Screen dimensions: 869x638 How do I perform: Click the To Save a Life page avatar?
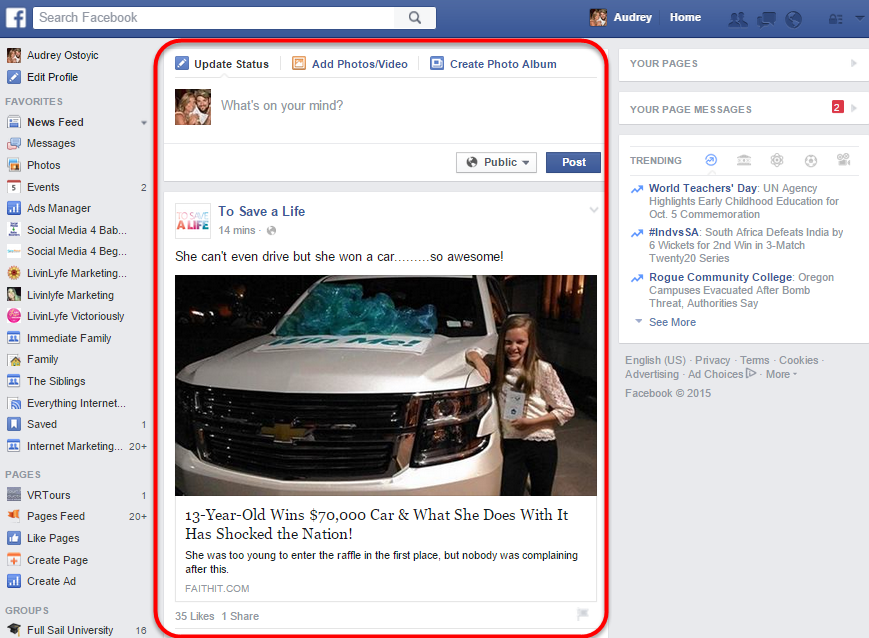(x=193, y=221)
